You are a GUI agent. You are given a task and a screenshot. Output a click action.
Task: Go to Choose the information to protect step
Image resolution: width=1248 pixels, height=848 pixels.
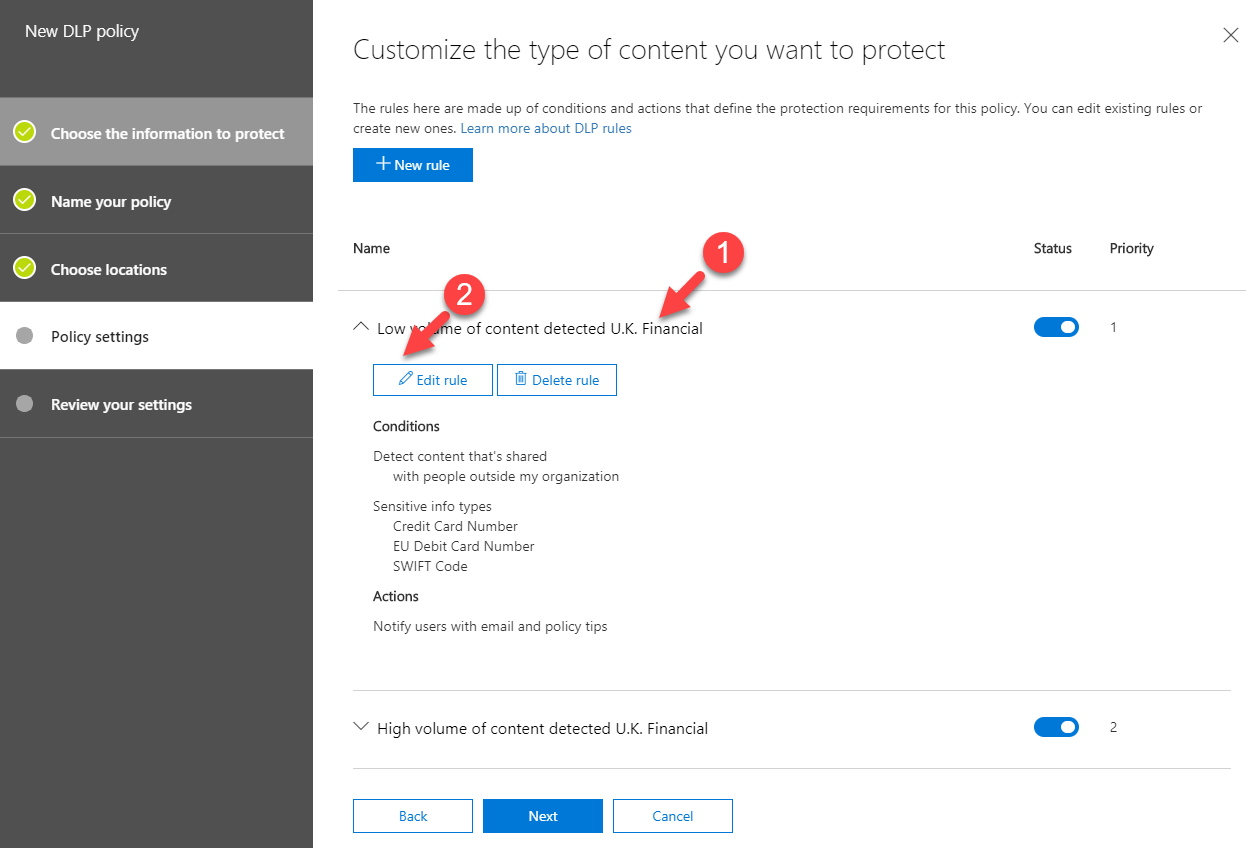(156, 132)
